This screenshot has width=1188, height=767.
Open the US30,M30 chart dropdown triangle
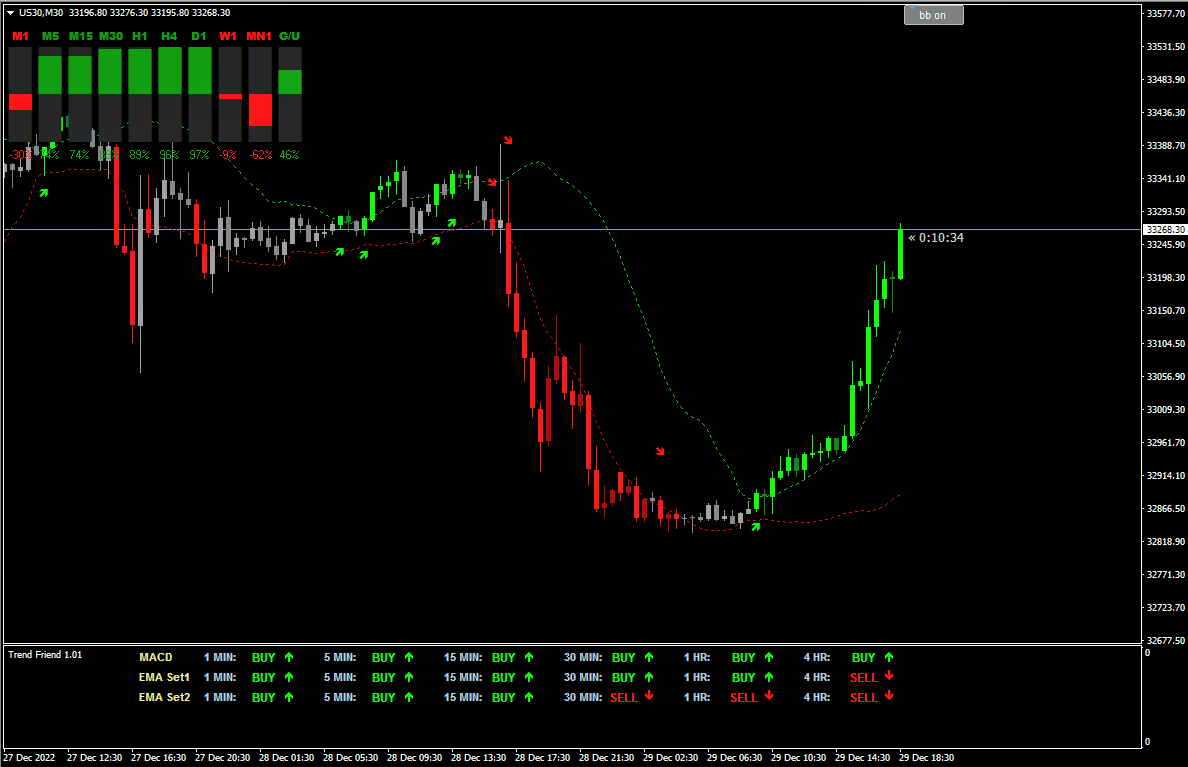(11, 13)
